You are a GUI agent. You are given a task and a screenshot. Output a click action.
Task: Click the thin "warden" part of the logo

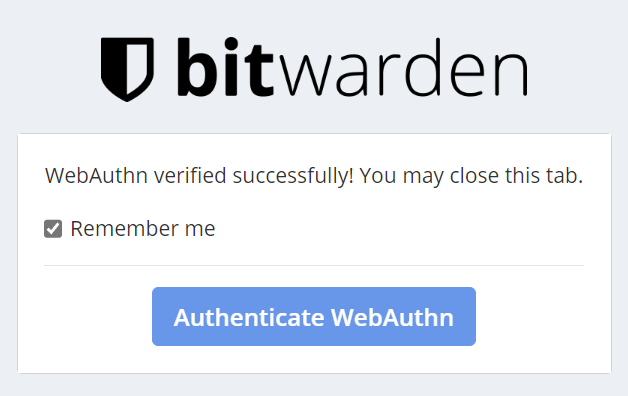[x=404, y=67]
